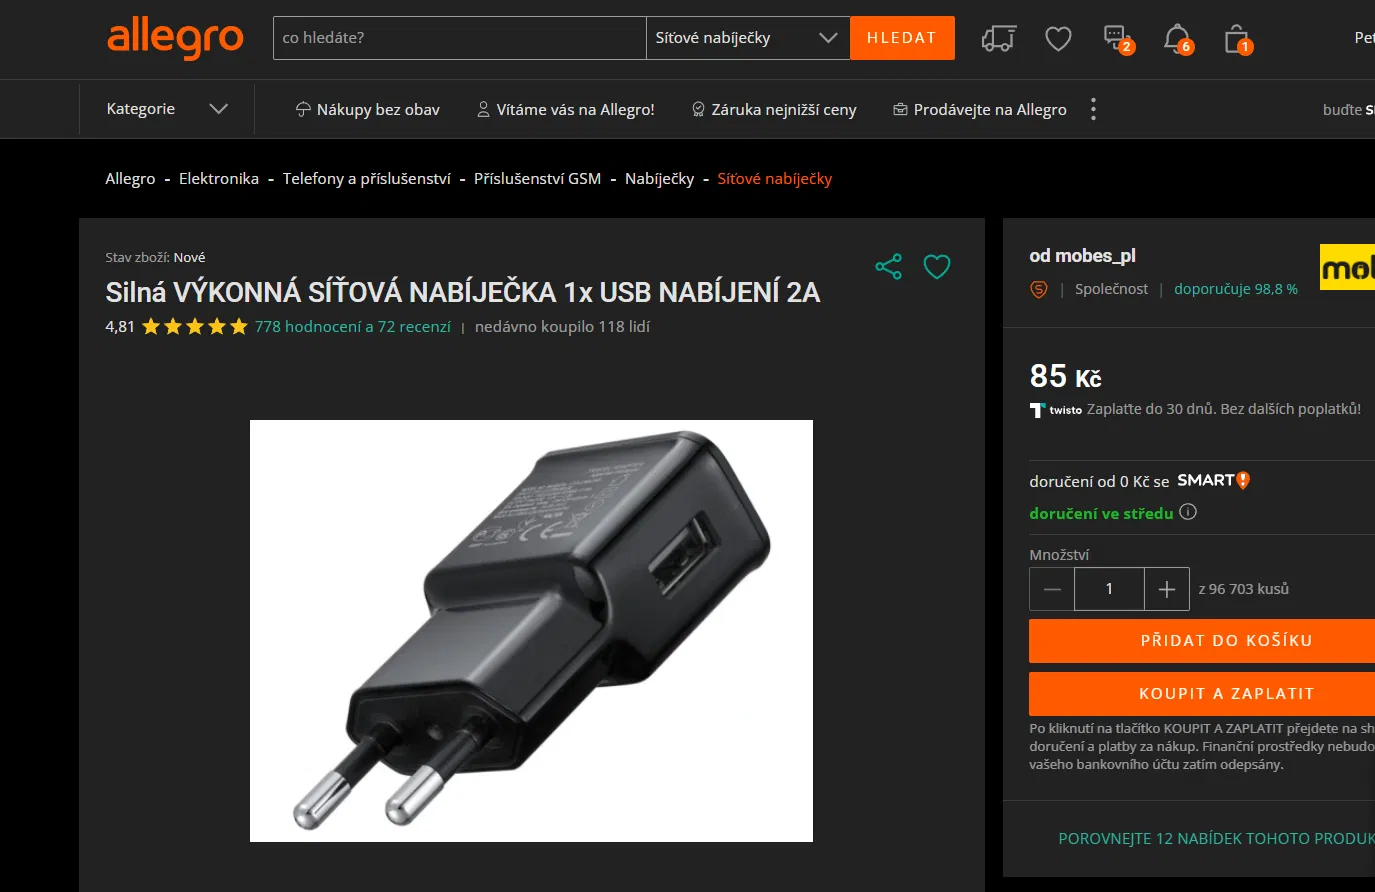This screenshot has height=892, width=1375.
Task: Open Prodávejte na Allegro menu item
Action: point(980,109)
